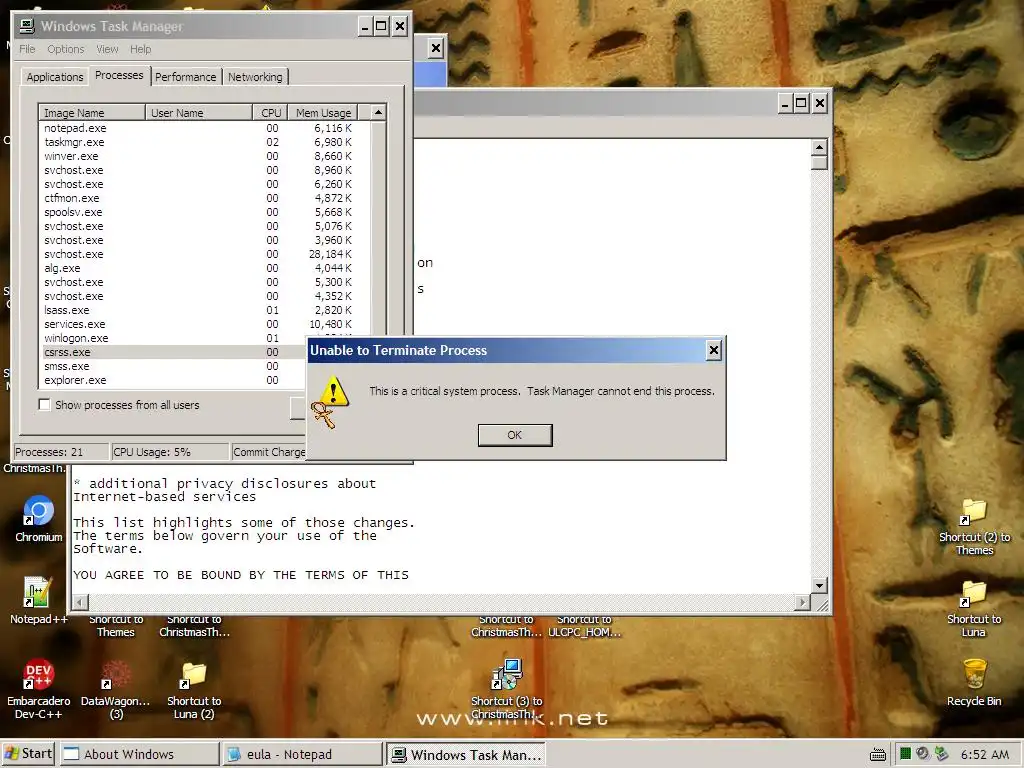Select ctfmon.exe process row

click(x=204, y=198)
